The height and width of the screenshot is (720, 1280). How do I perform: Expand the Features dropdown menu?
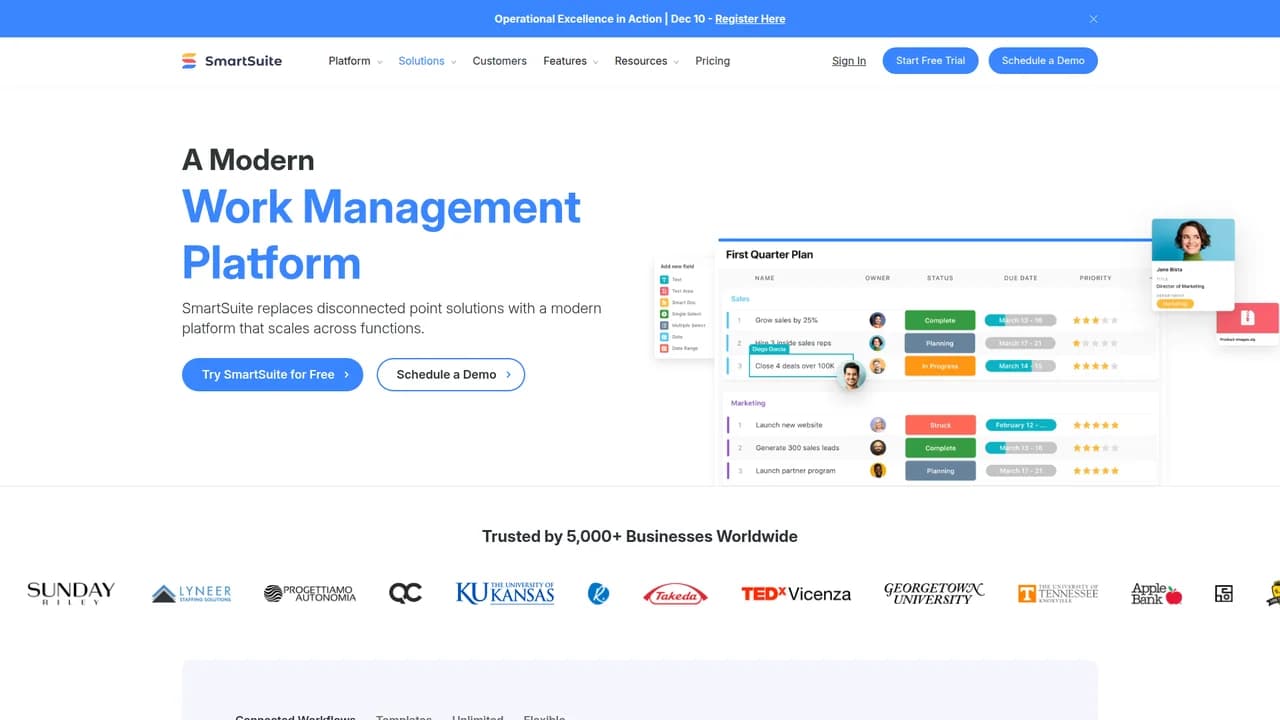click(x=571, y=61)
